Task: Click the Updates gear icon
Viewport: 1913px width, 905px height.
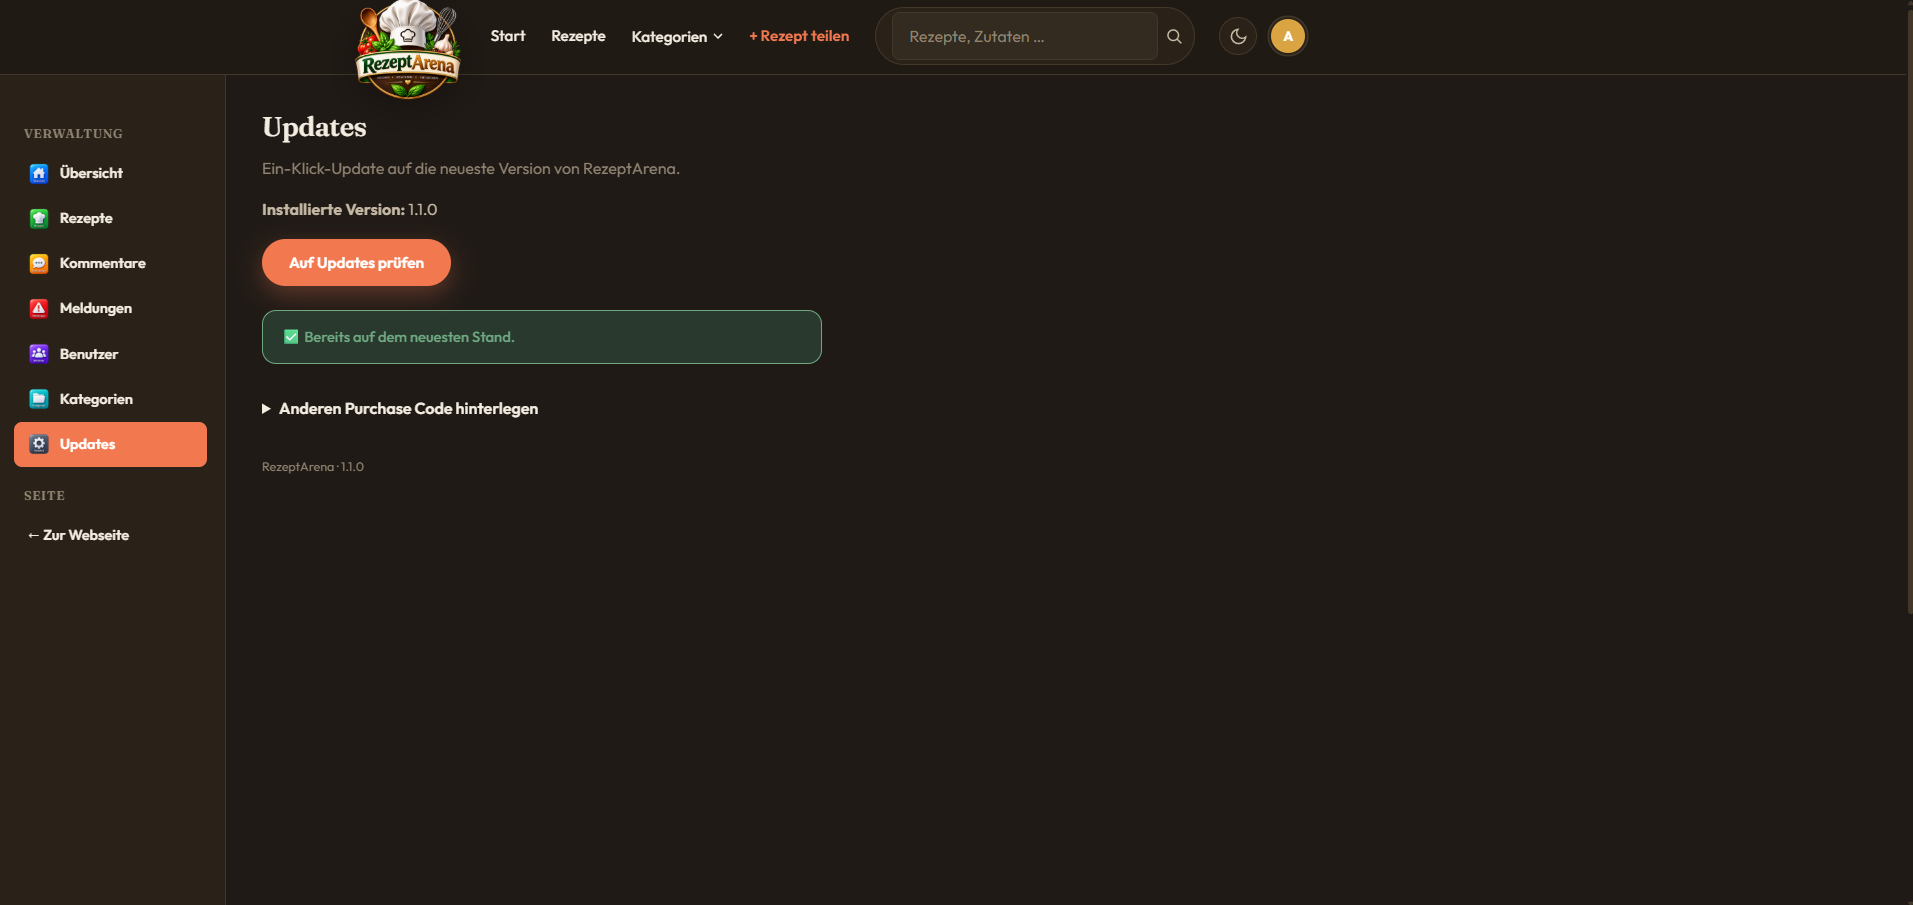Action: 39,444
